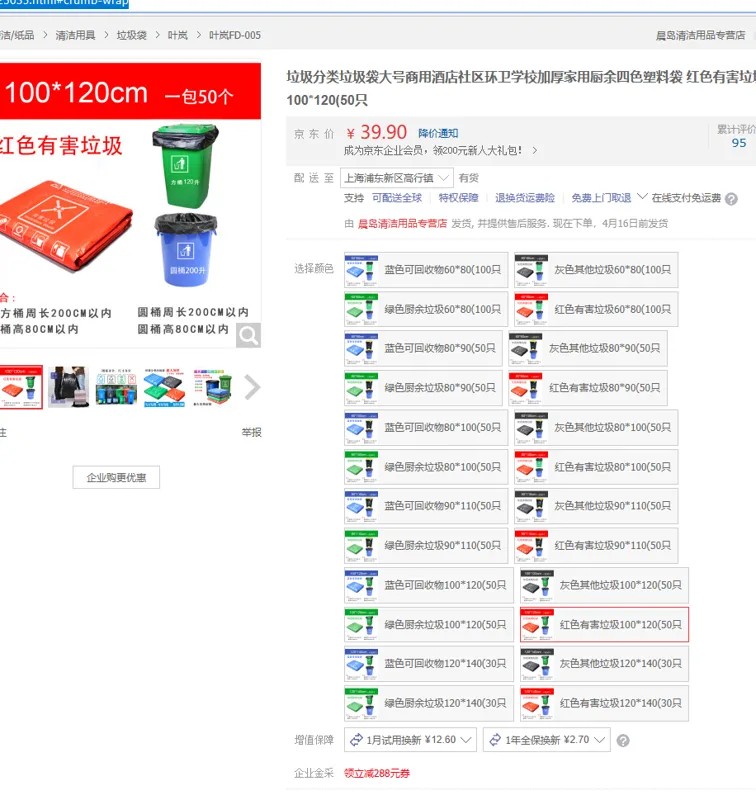
Task: Choose 蓝色可回收物120*140(30只 option
Action: point(429,664)
